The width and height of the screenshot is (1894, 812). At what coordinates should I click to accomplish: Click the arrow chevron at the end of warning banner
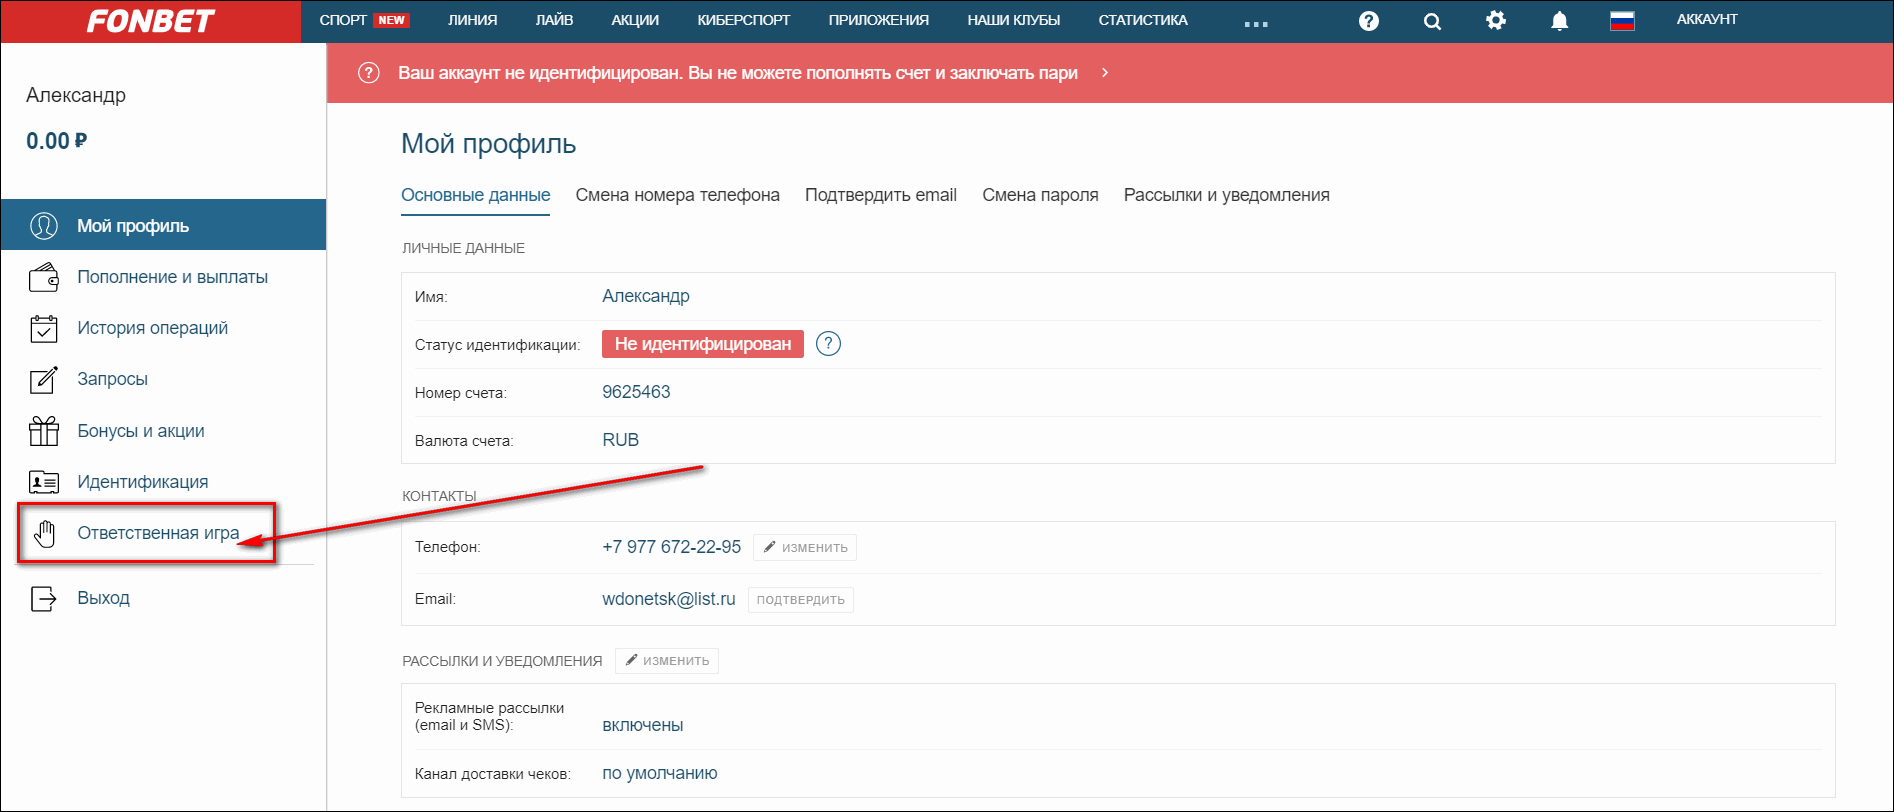[1104, 73]
